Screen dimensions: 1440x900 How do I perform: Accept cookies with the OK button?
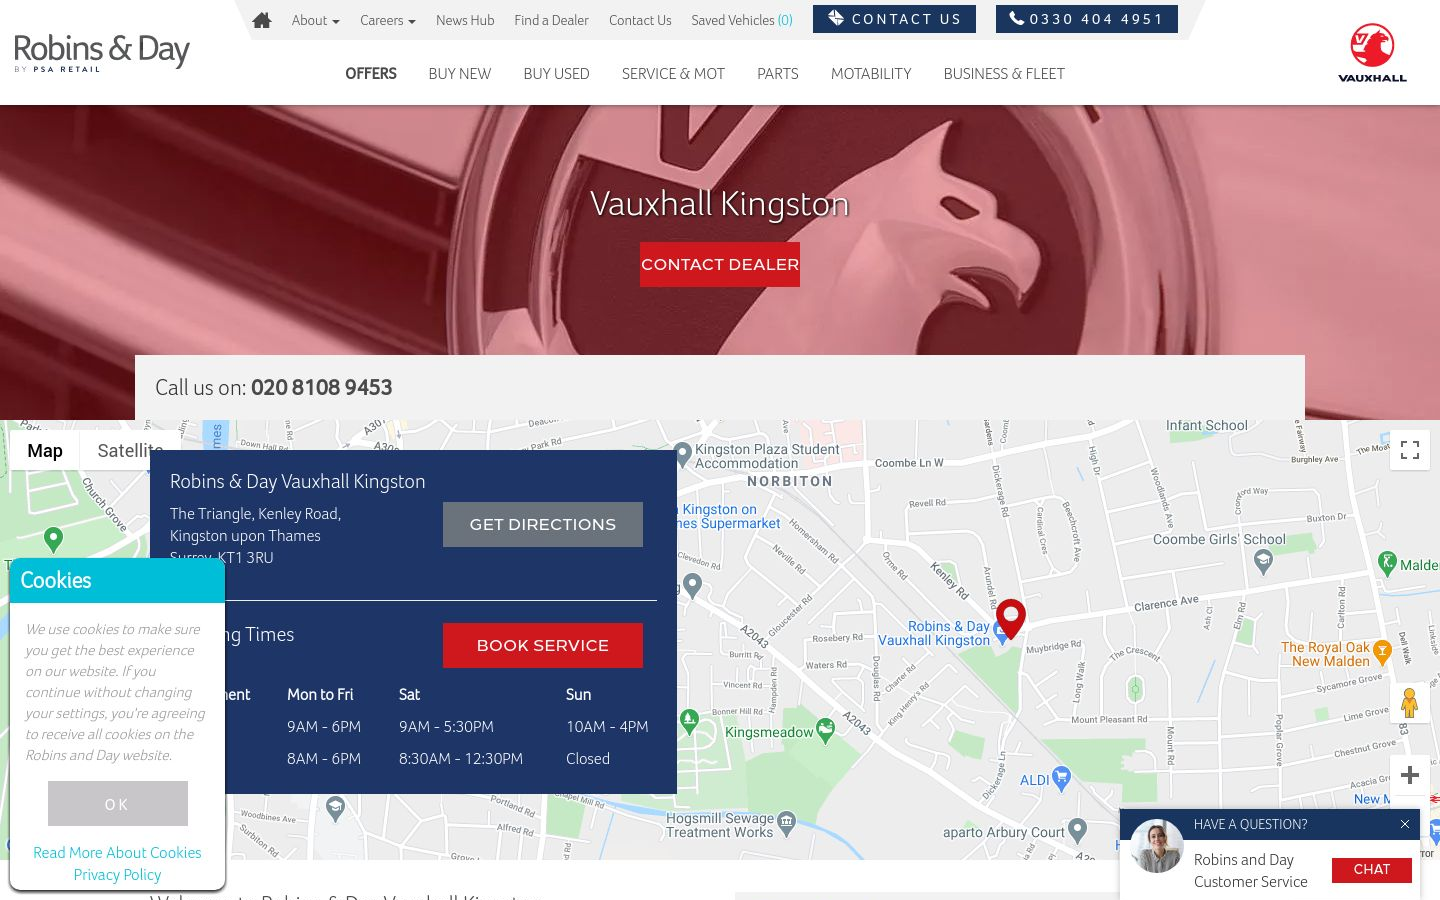(x=118, y=804)
